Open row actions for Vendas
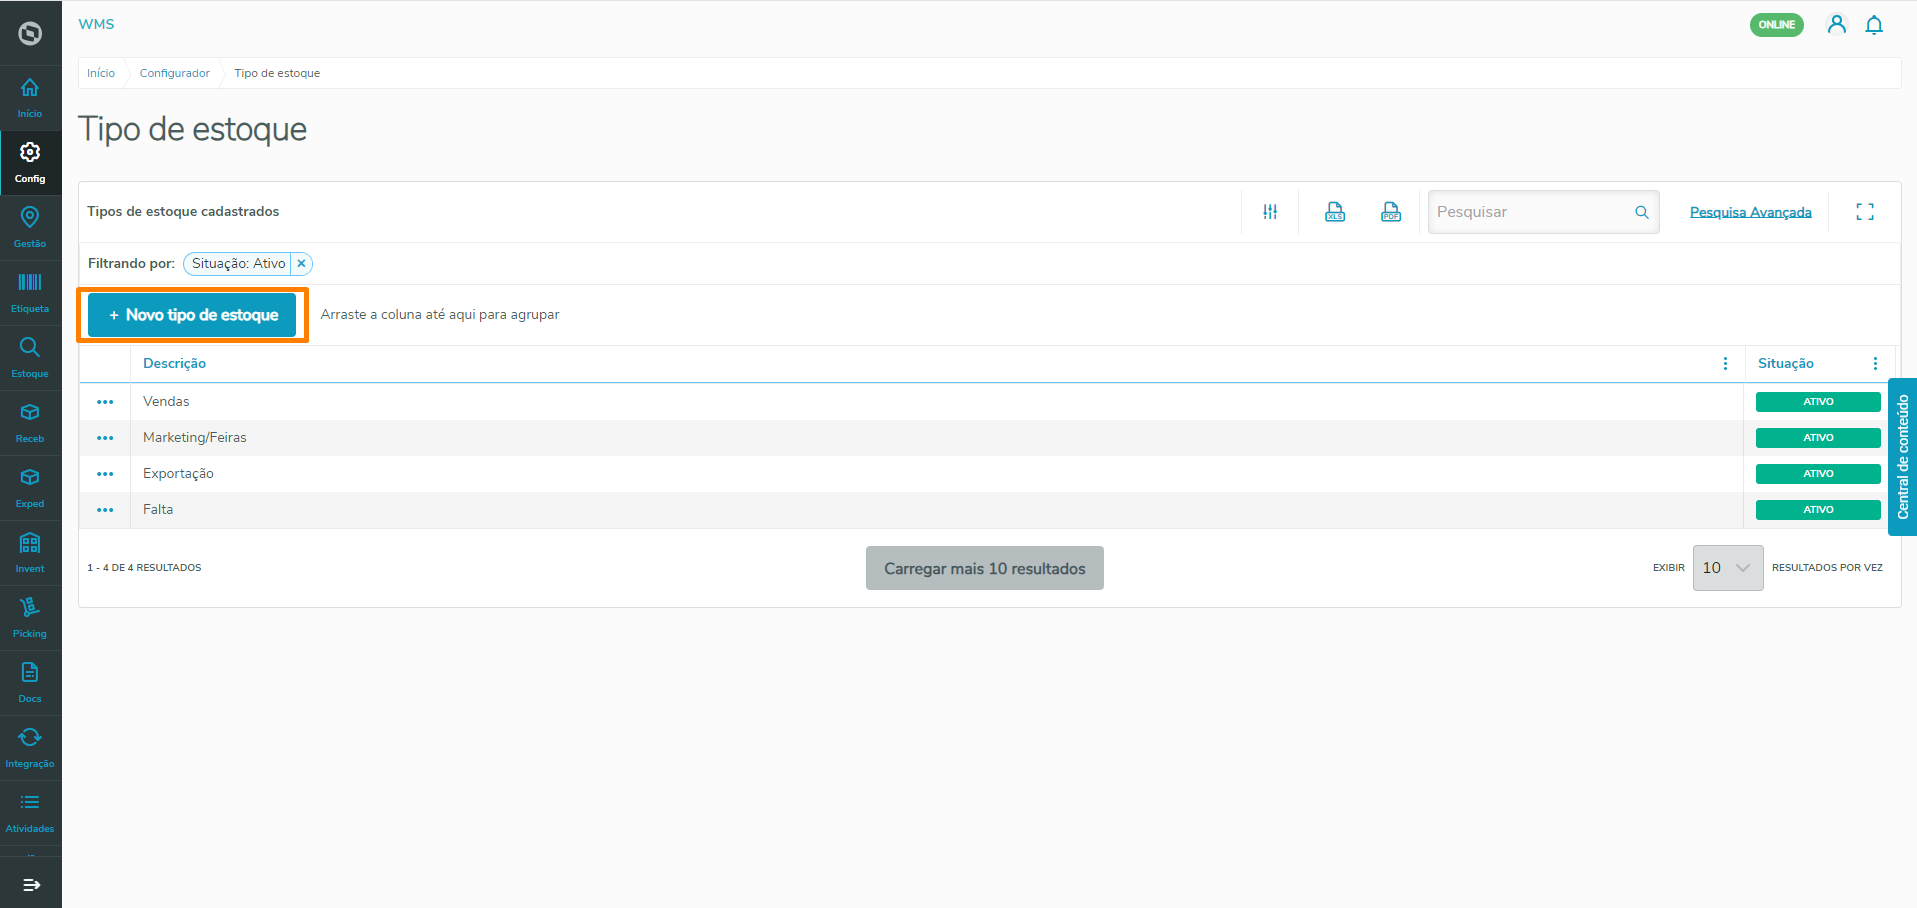 pyautogui.click(x=105, y=402)
